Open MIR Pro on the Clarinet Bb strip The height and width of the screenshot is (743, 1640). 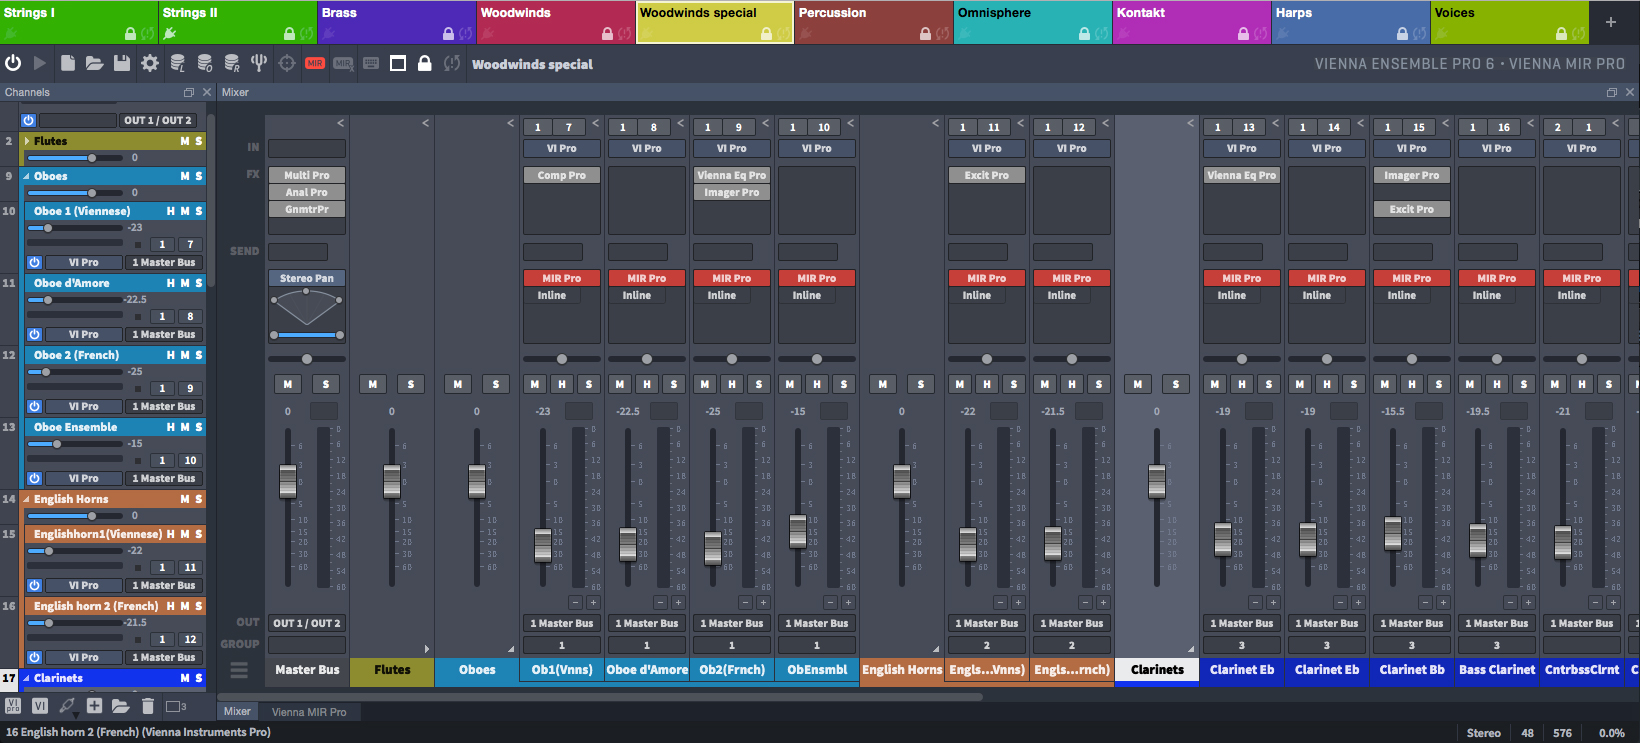click(x=1412, y=278)
